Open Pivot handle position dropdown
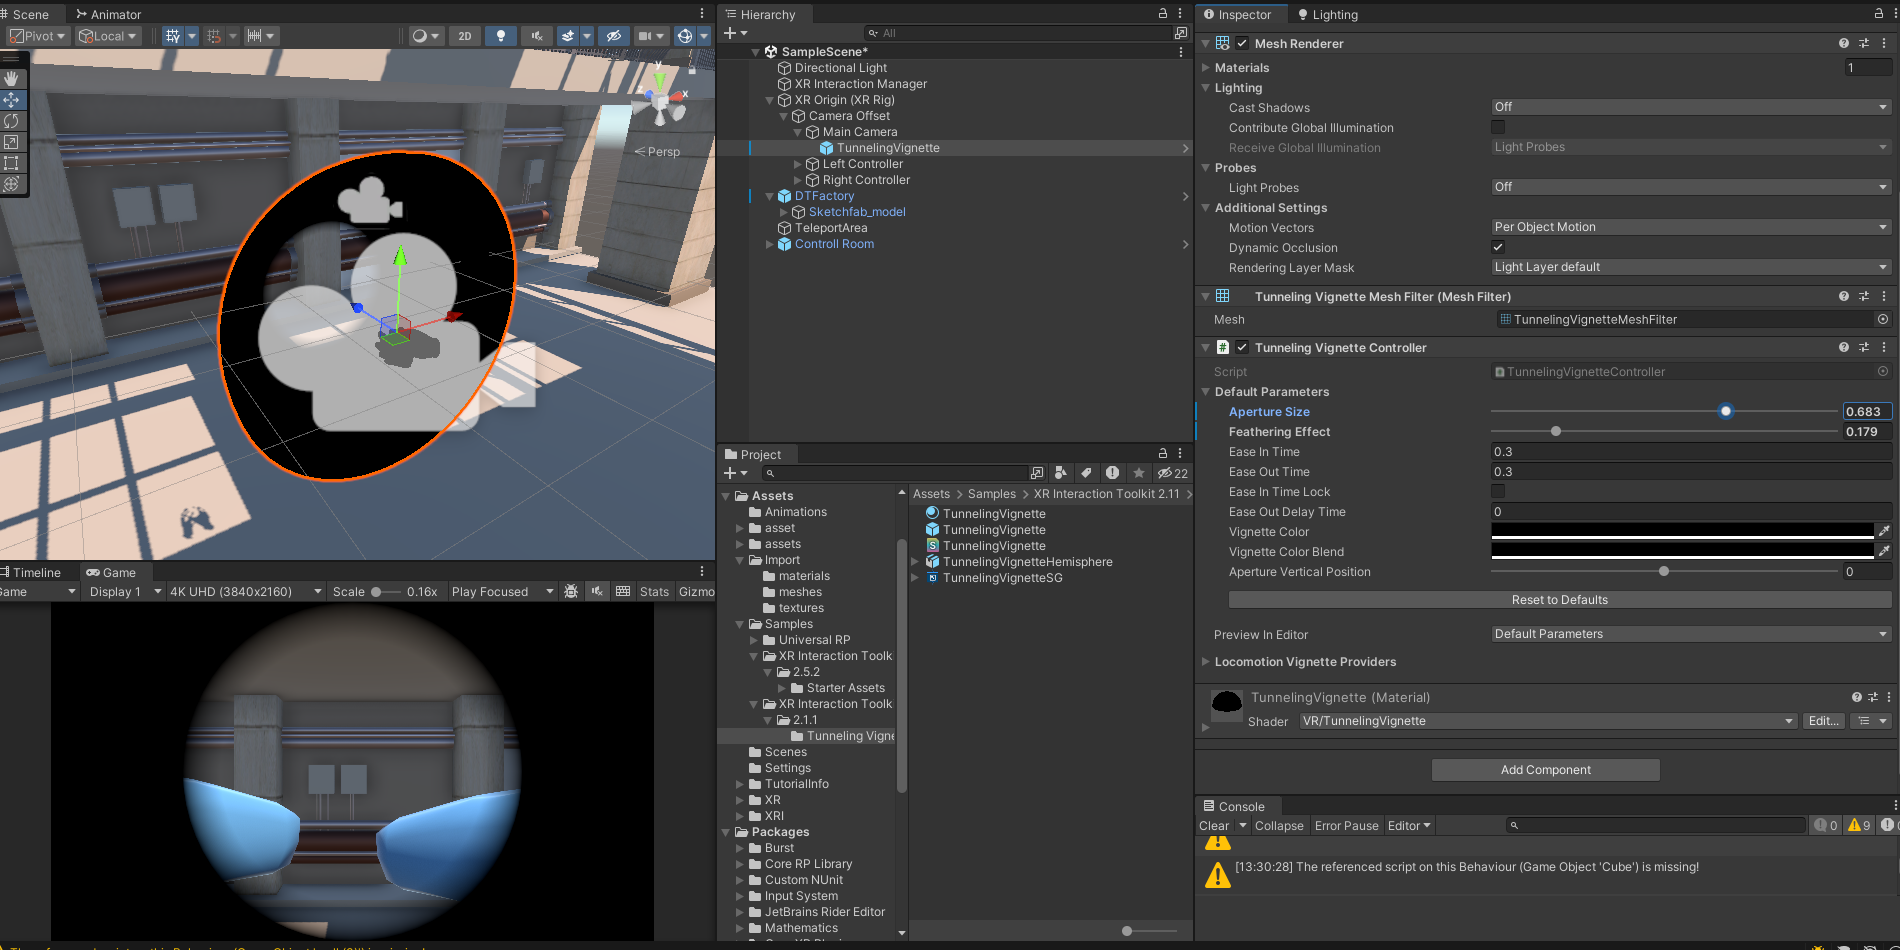This screenshot has width=1900, height=950. coord(38,36)
